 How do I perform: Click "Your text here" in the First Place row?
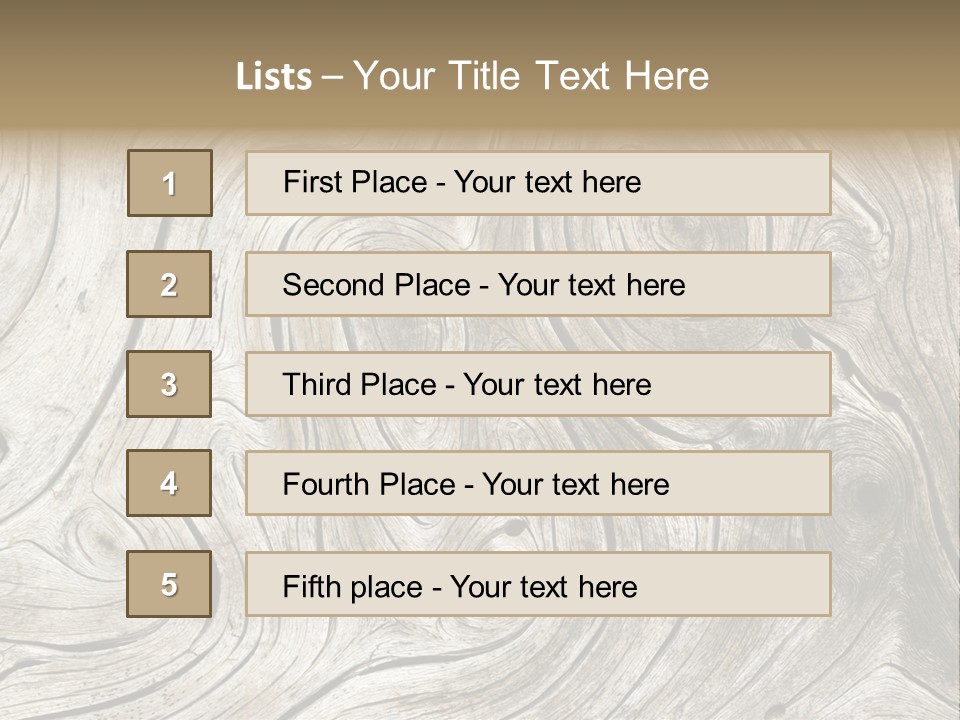547,182
